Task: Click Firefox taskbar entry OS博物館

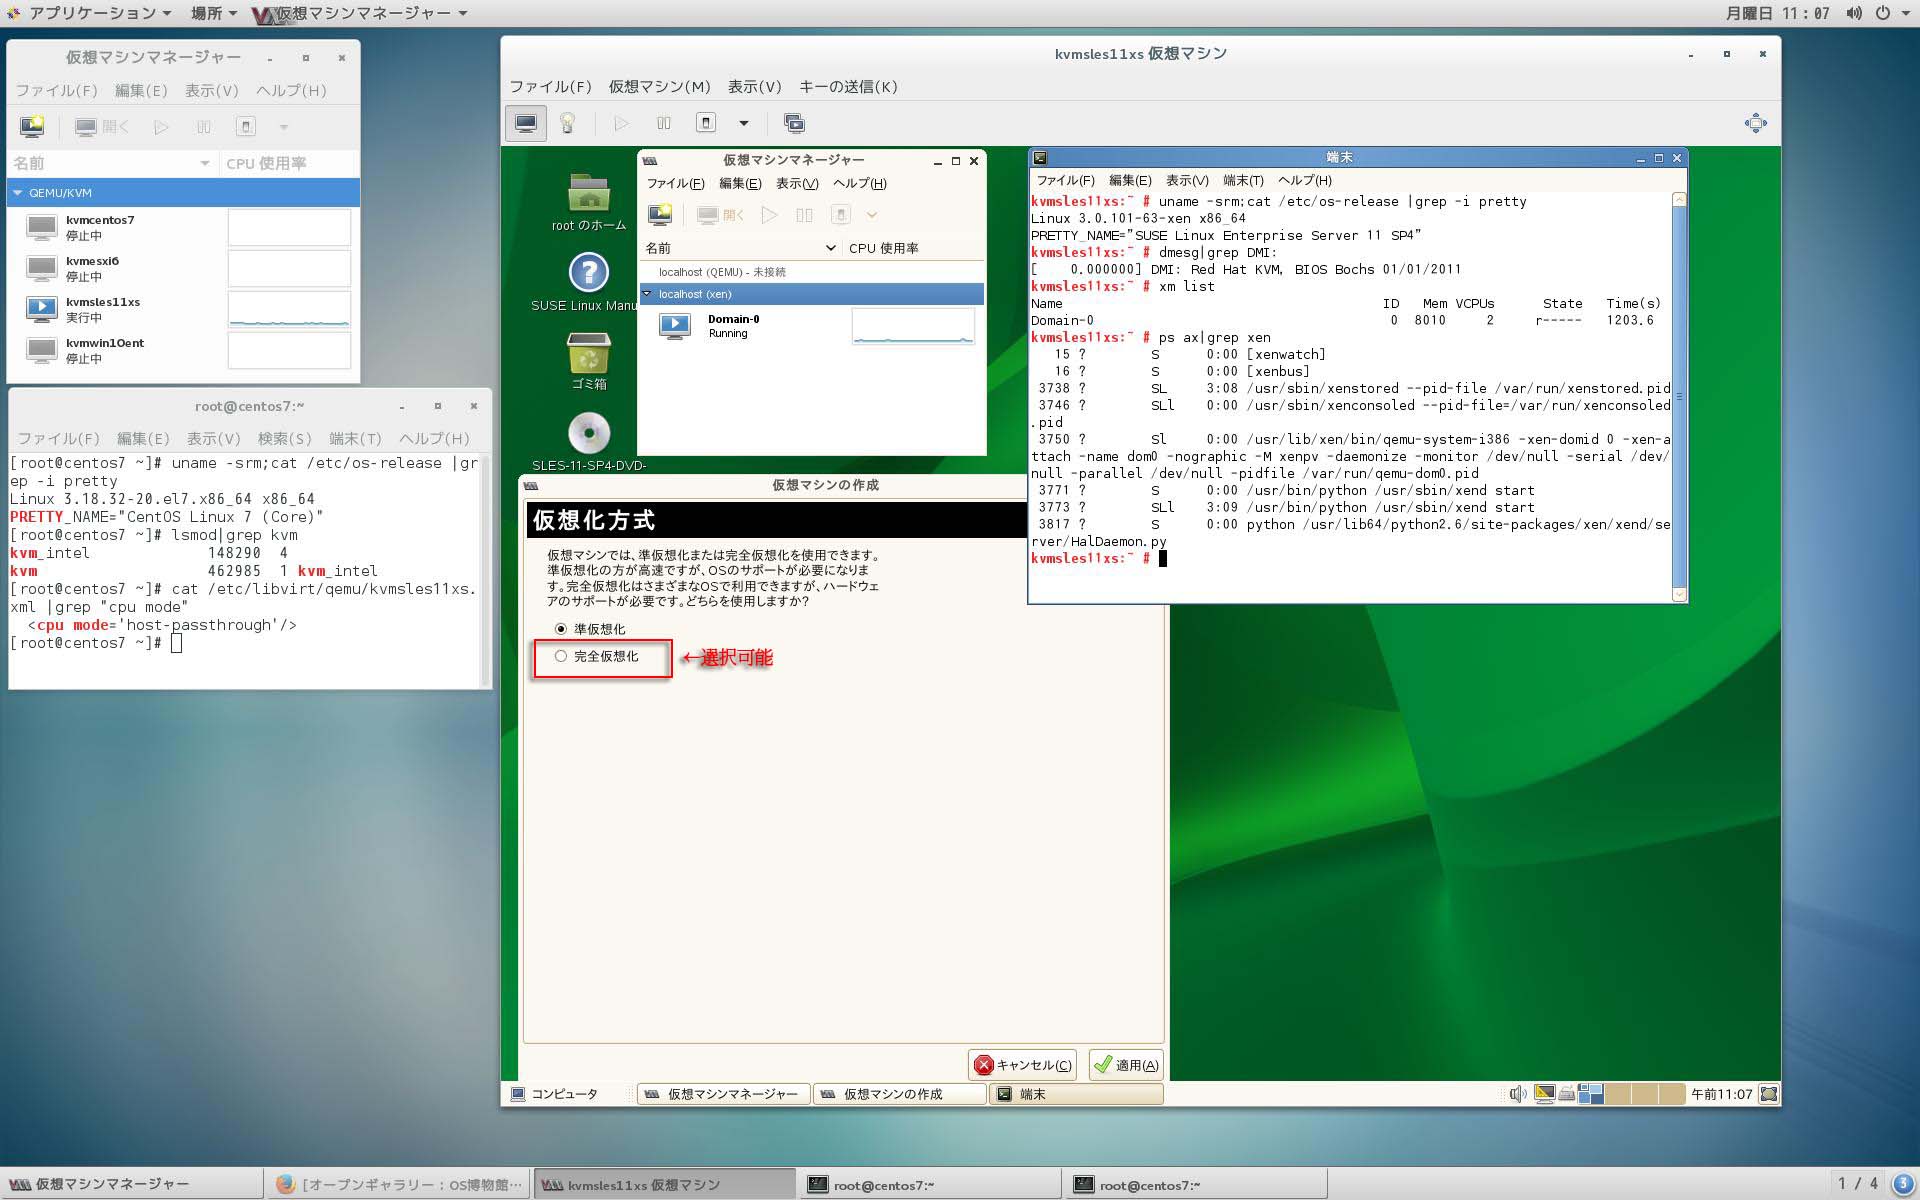Action: coord(399,1184)
